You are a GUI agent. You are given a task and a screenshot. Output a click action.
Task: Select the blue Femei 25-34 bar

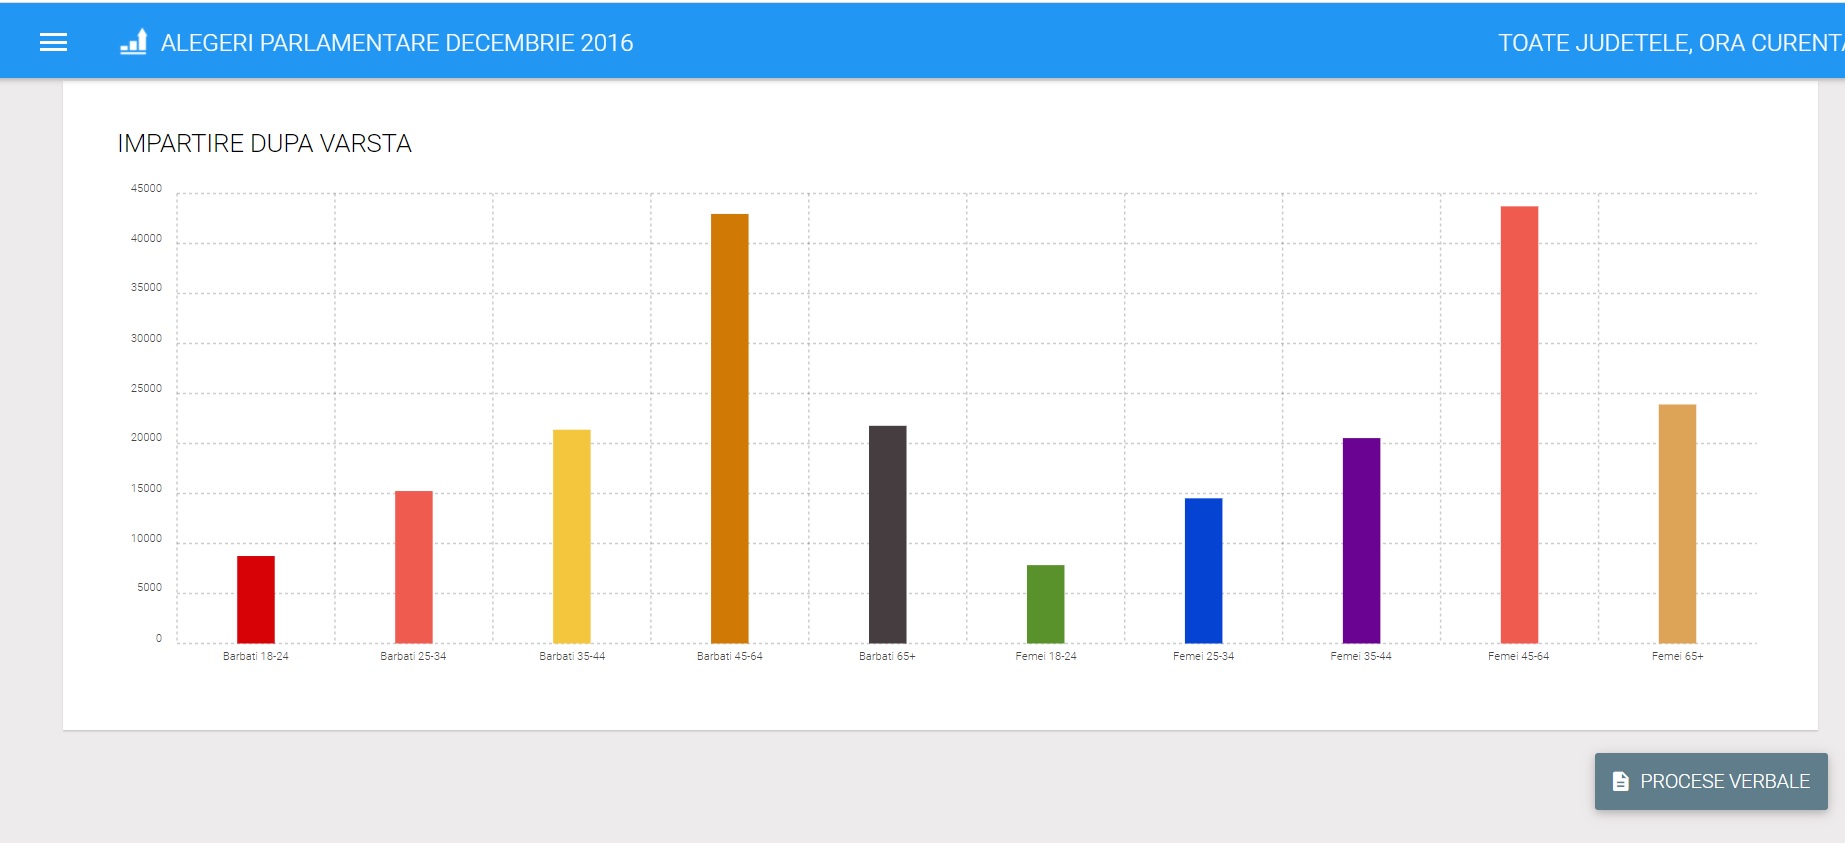click(x=1203, y=570)
